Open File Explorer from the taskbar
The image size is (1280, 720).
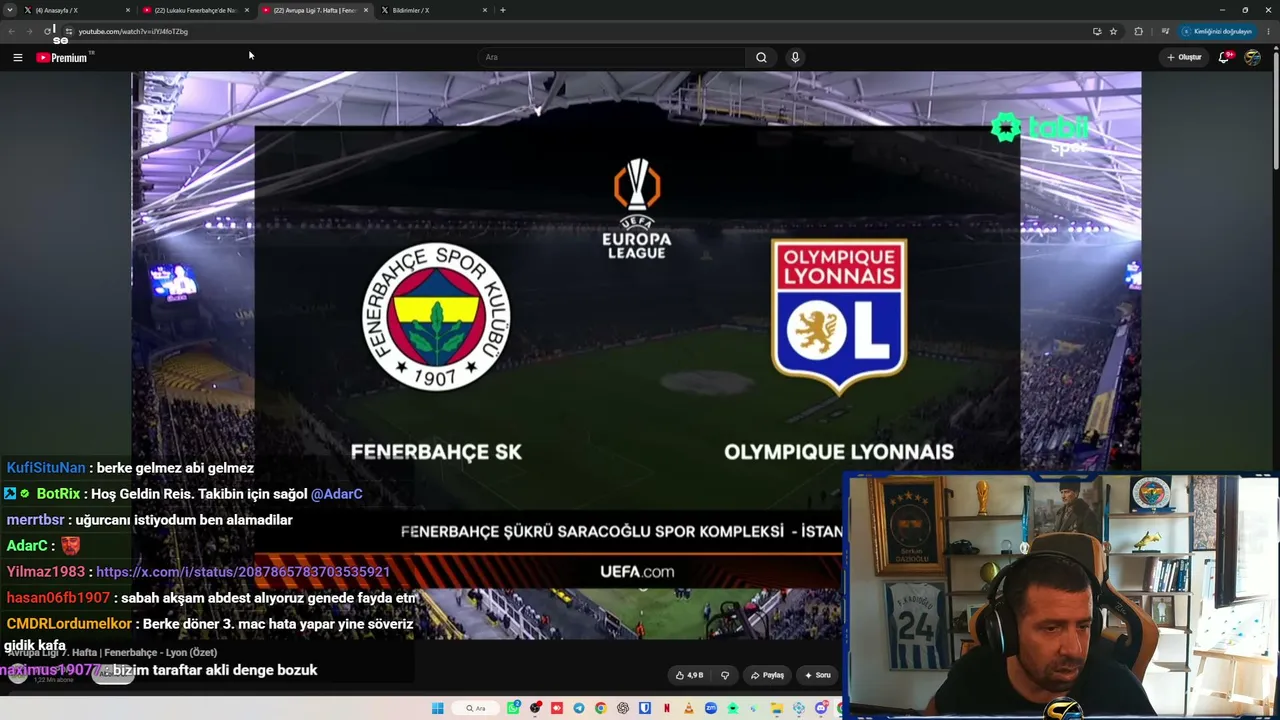coord(777,708)
